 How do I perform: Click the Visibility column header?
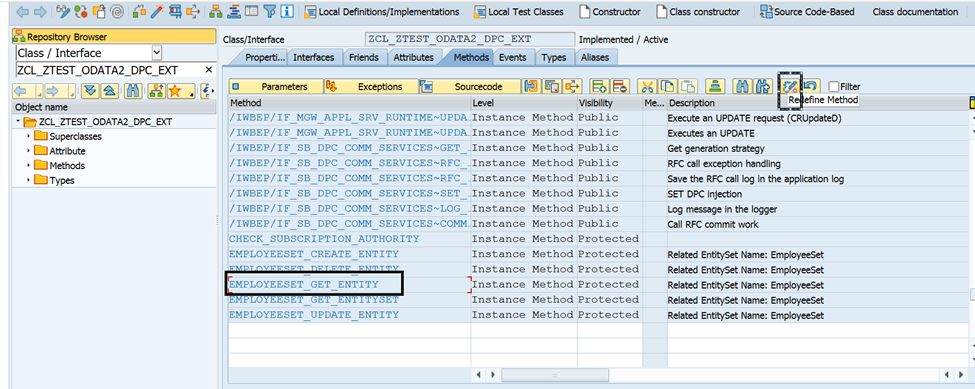(608, 103)
